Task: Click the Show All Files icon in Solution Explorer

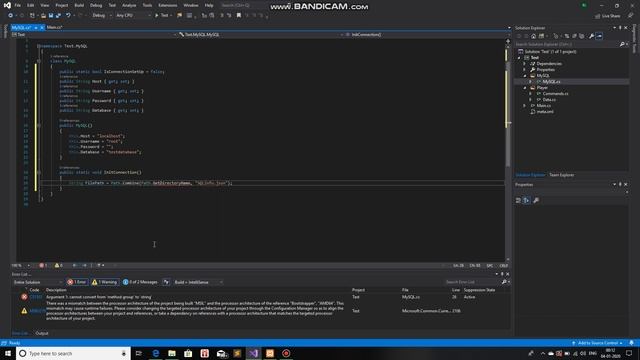Action: click(582, 36)
